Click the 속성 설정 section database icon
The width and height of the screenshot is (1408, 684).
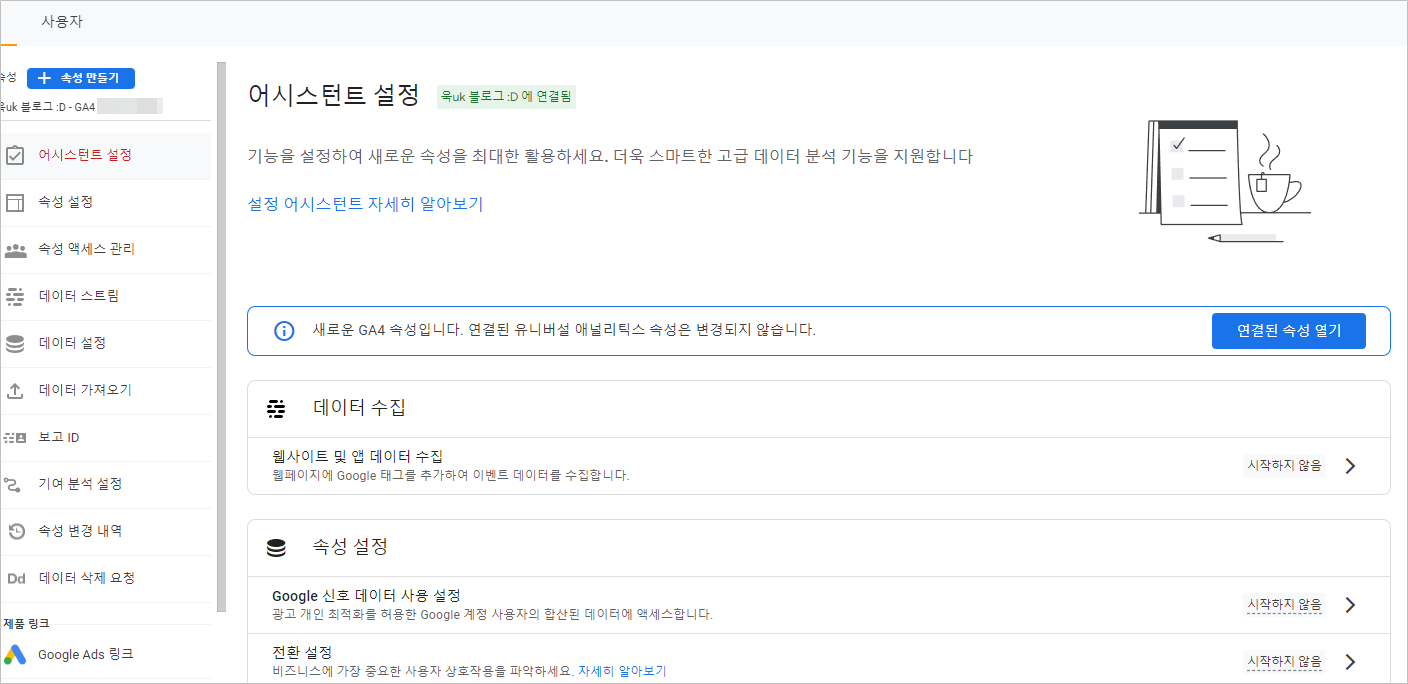click(x=276, y=548)
